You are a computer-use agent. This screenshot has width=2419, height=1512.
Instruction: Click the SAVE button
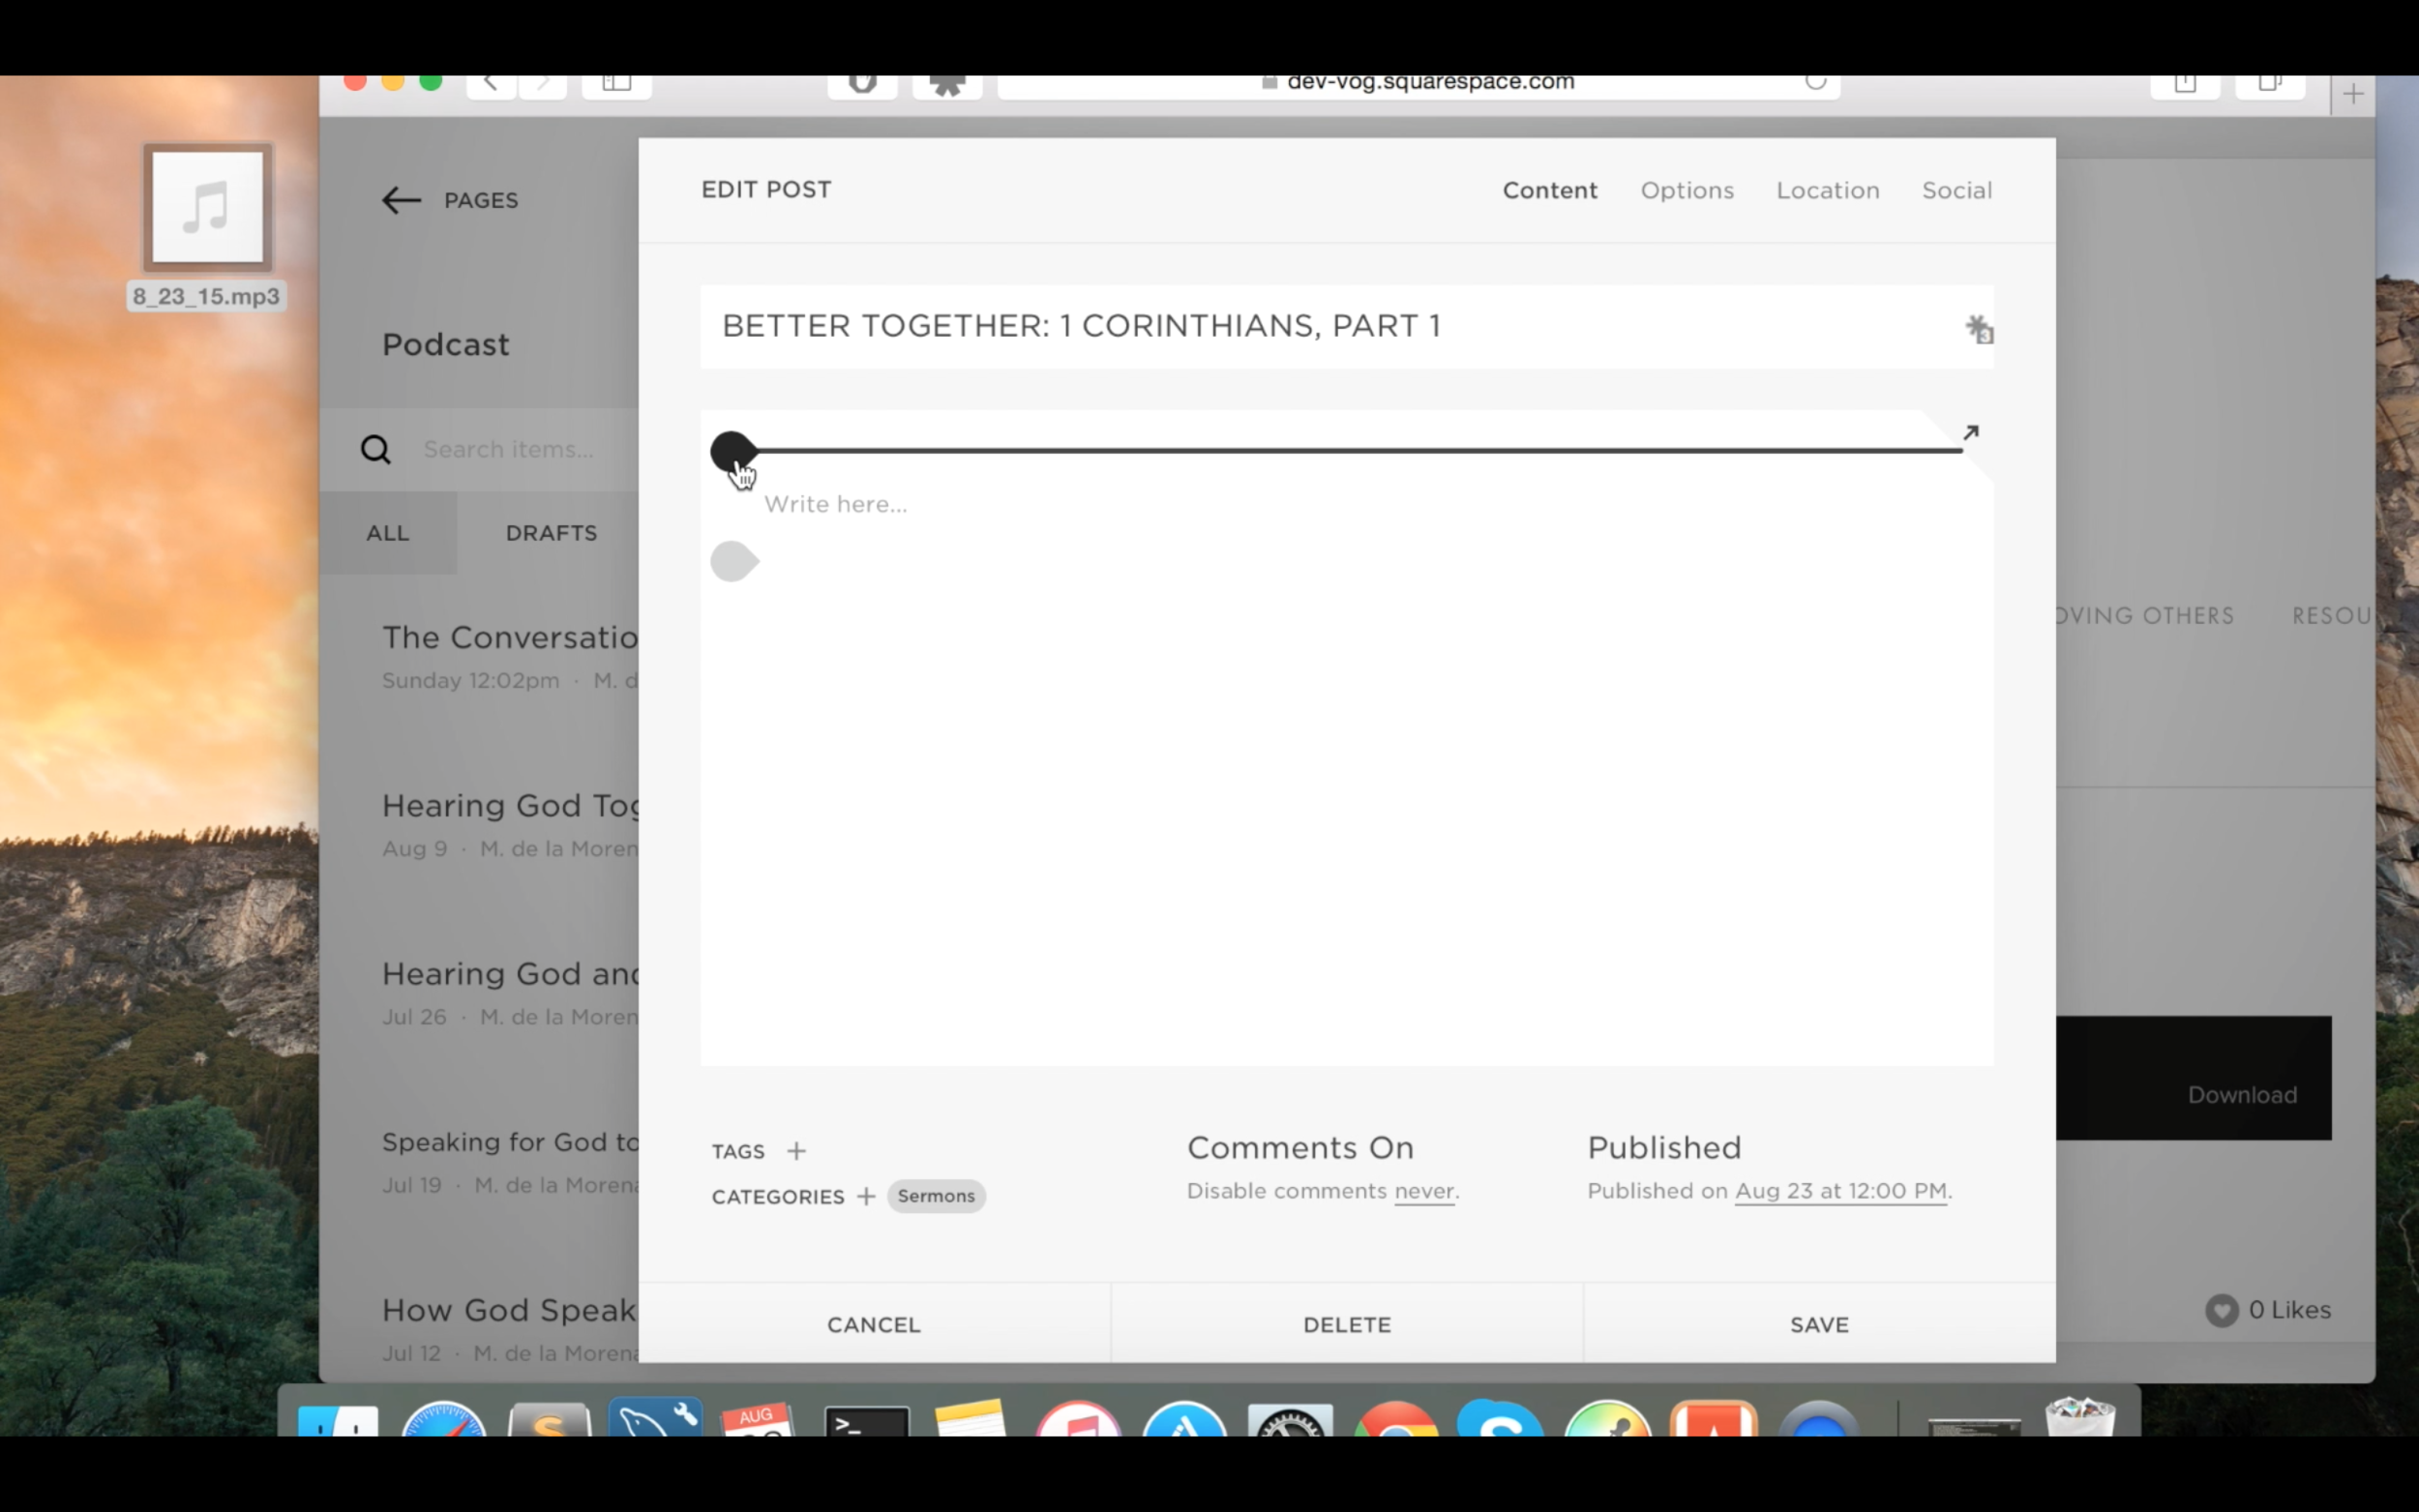click(x=1819, y=1324)
